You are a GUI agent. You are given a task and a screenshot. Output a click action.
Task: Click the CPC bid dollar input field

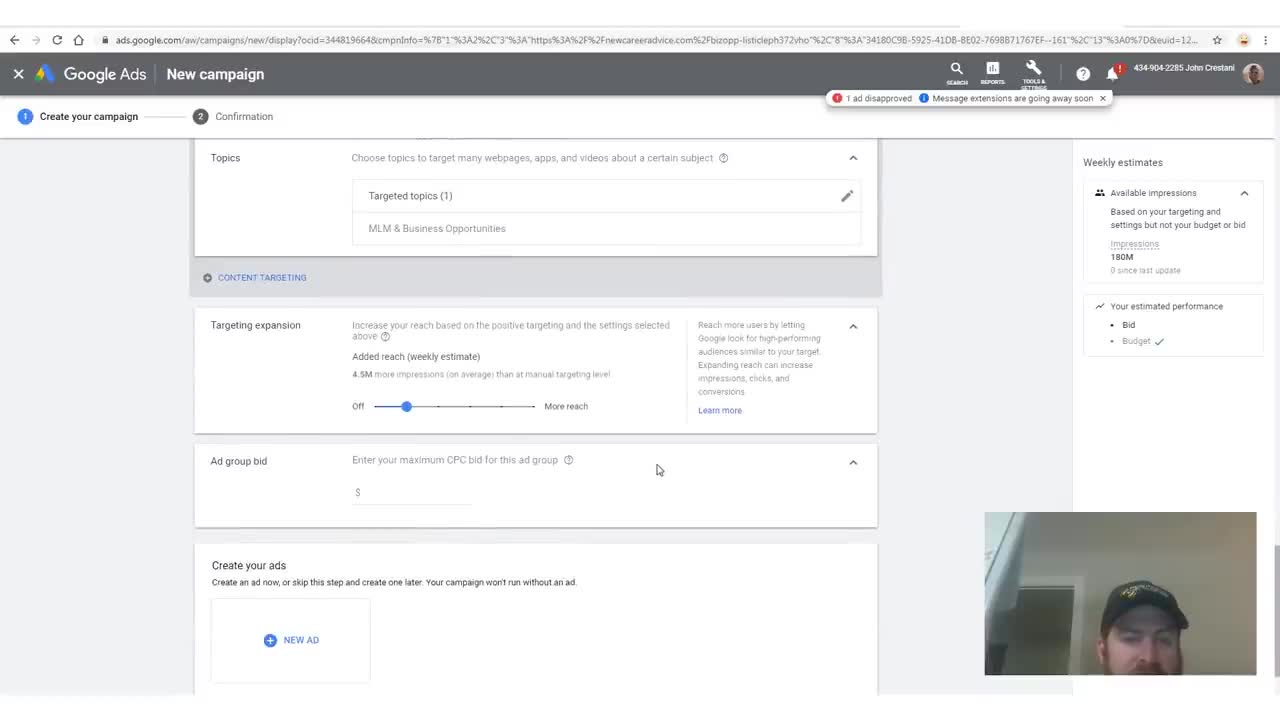(411, 492)
